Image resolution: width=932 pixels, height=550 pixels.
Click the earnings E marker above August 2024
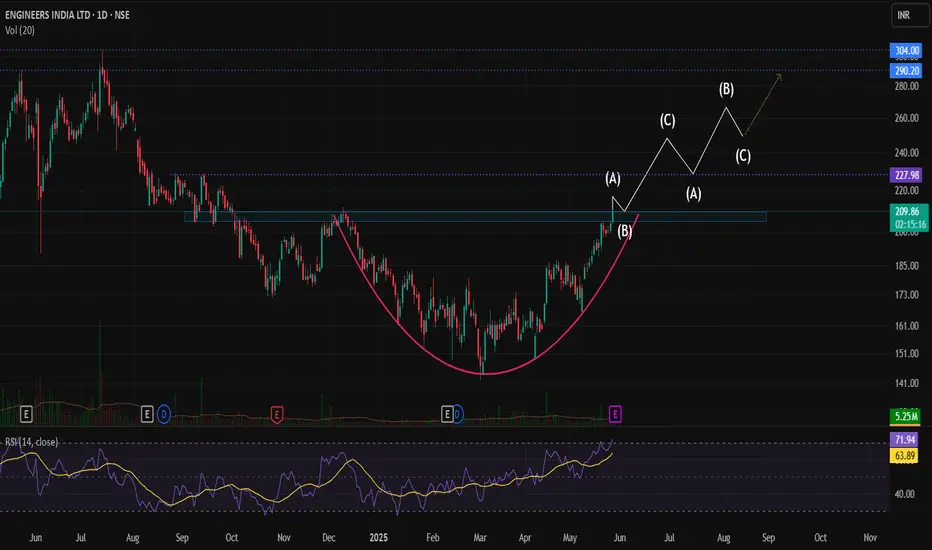(x=147, y=414)
